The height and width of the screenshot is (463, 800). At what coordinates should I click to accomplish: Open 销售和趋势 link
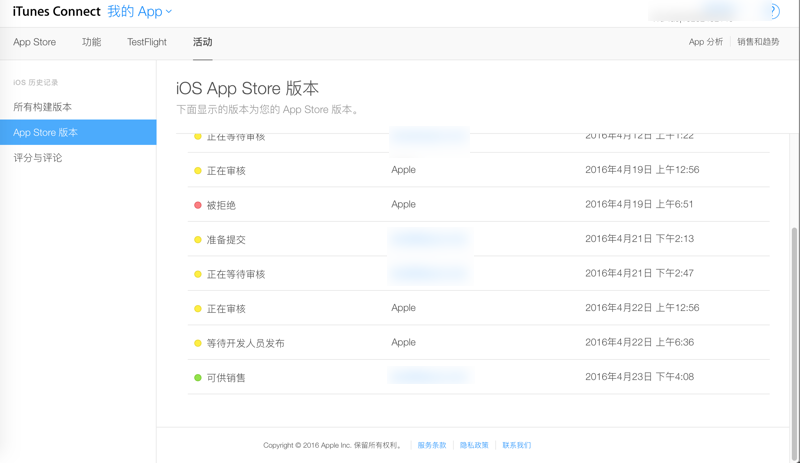[758, 42]
